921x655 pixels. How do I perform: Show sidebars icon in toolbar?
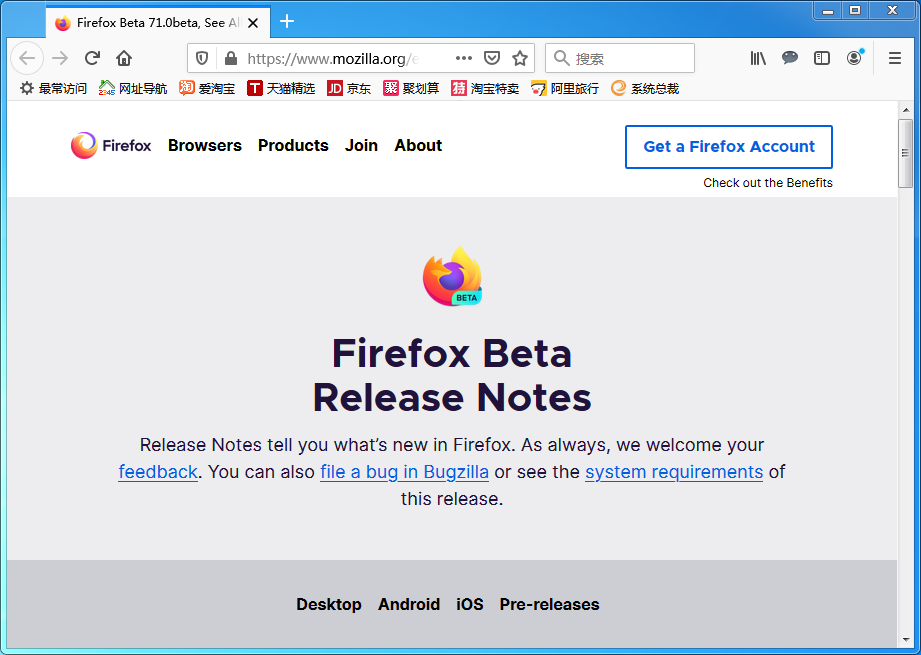click(x=822, y=58)
